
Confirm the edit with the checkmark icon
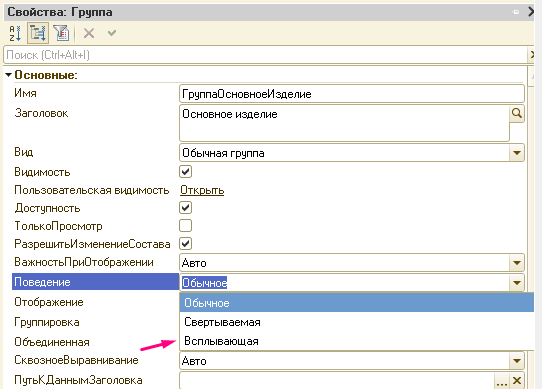(x=112, y=33)
